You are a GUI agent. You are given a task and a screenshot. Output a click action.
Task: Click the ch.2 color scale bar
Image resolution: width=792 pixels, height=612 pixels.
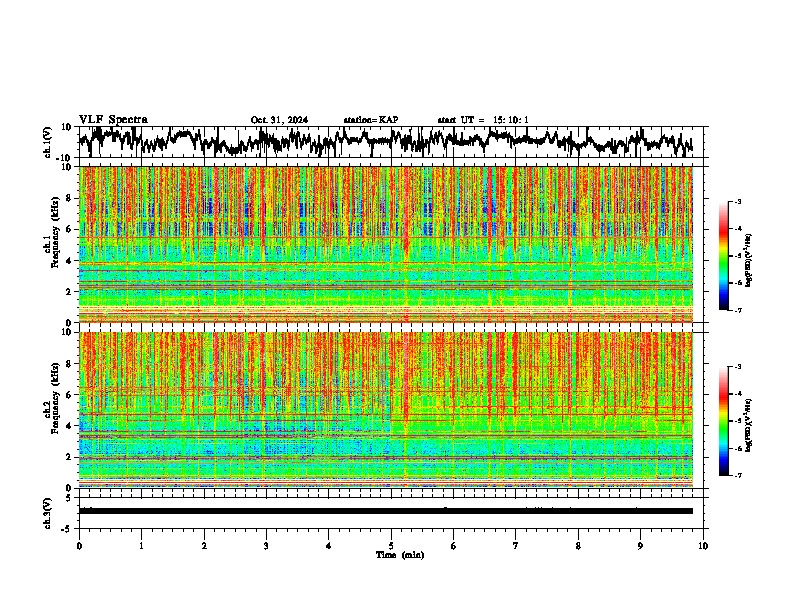point(723,421)
